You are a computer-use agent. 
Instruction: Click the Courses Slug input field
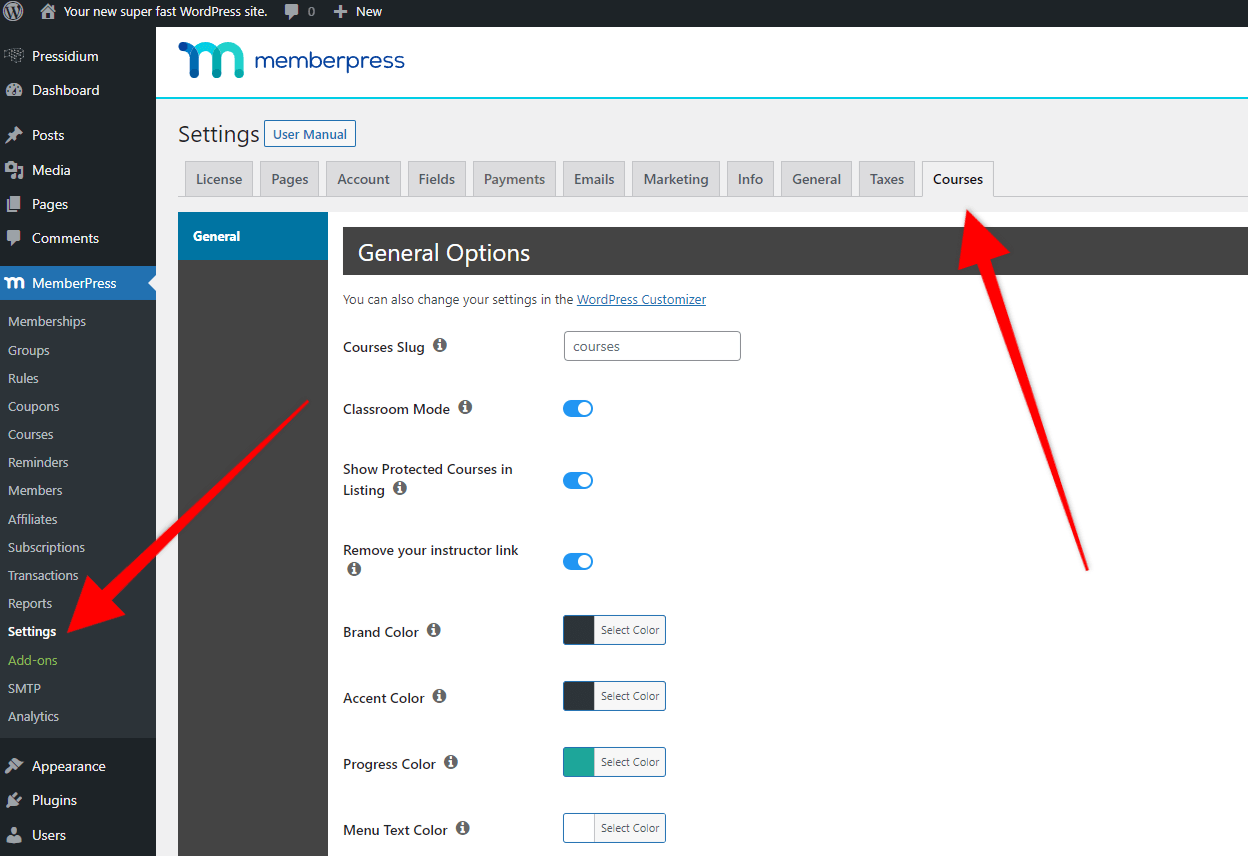(652, 346)
